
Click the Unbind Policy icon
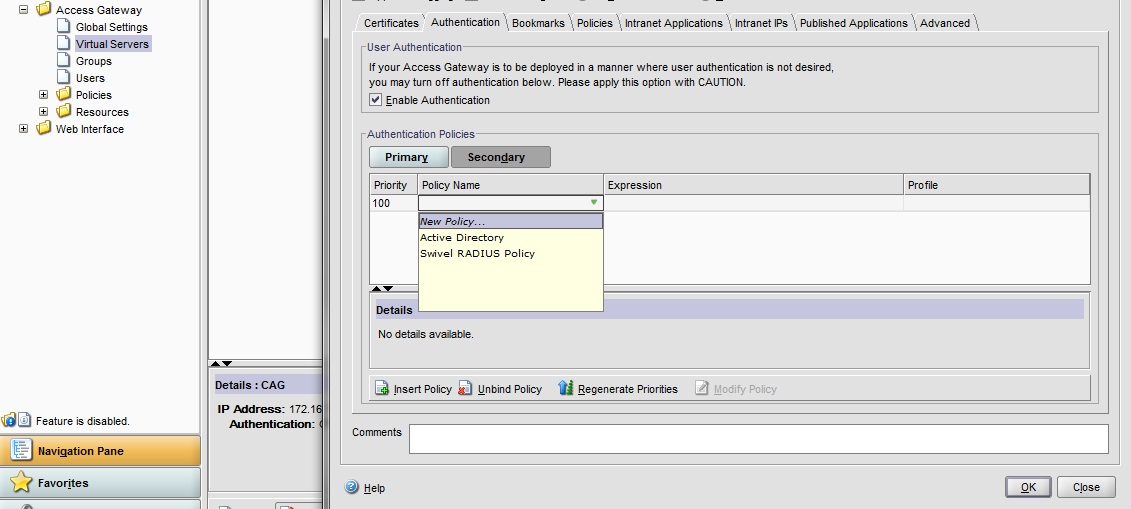coord(465,389)
